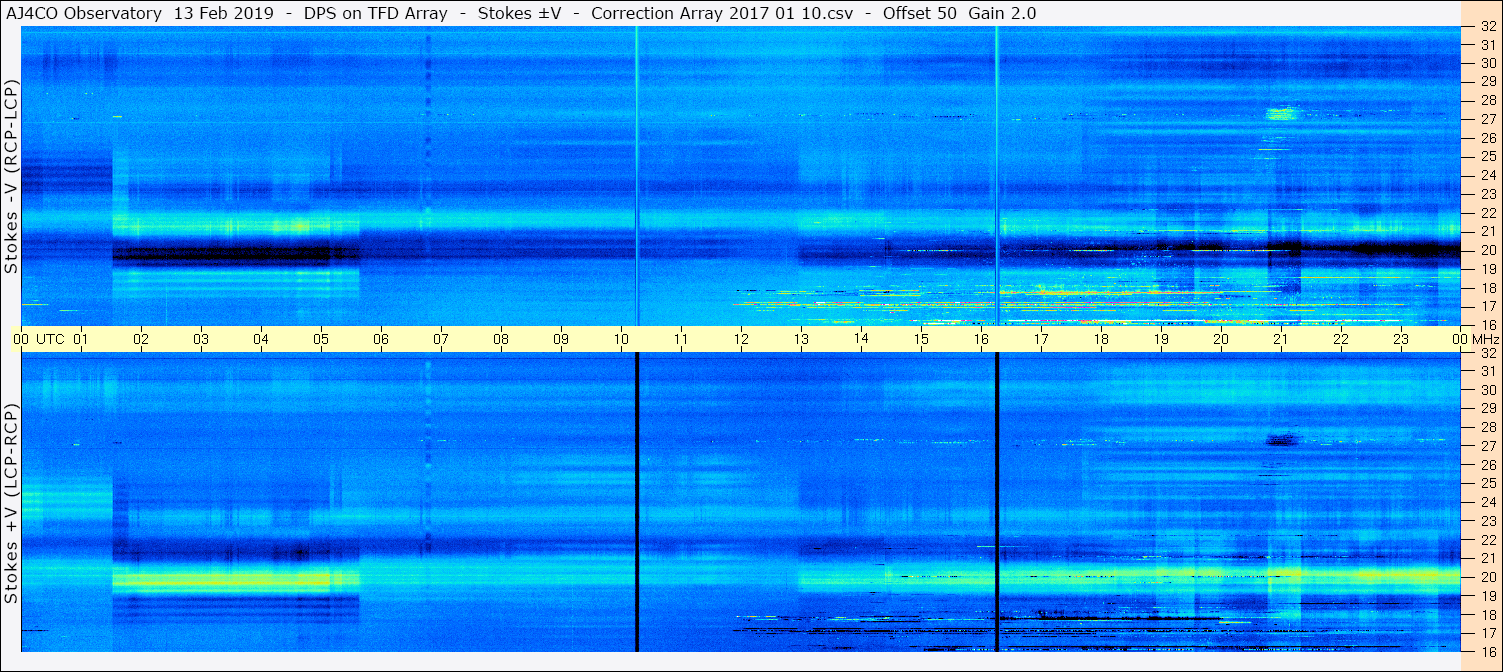Select the 14 hour tick on the time axis
This screenshot has width=1503, height=672.
pos(861,339)
